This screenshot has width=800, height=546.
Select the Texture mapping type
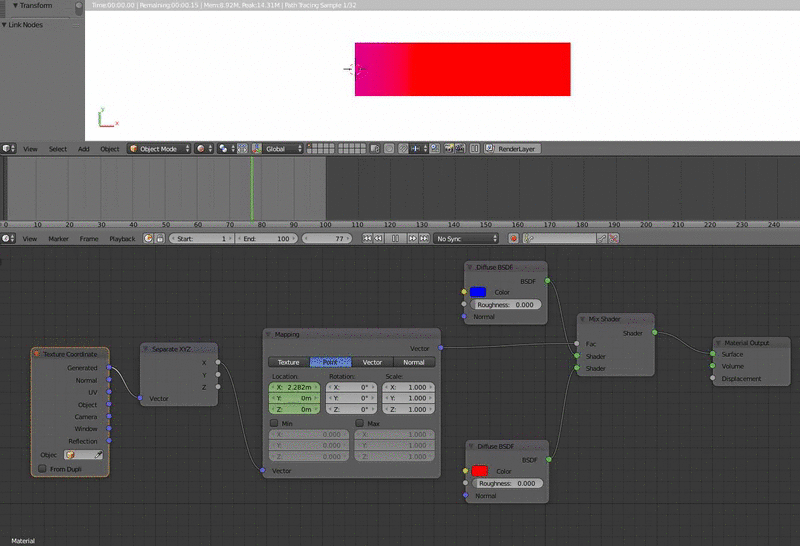(289, 362)
